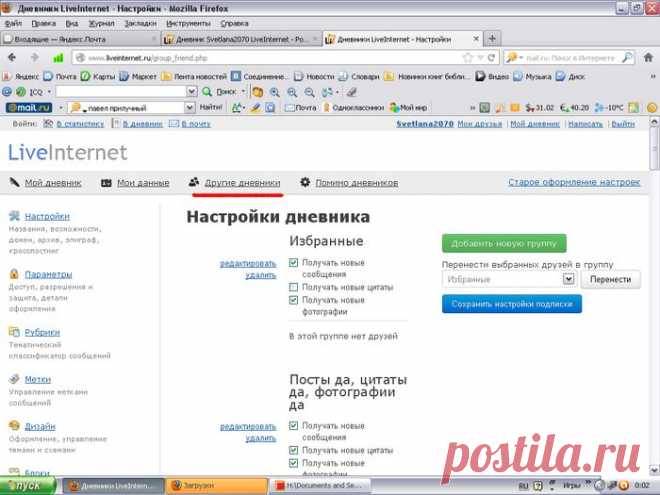Open the Файл menu
Viewport: 660px width, 495px height.
13,23
